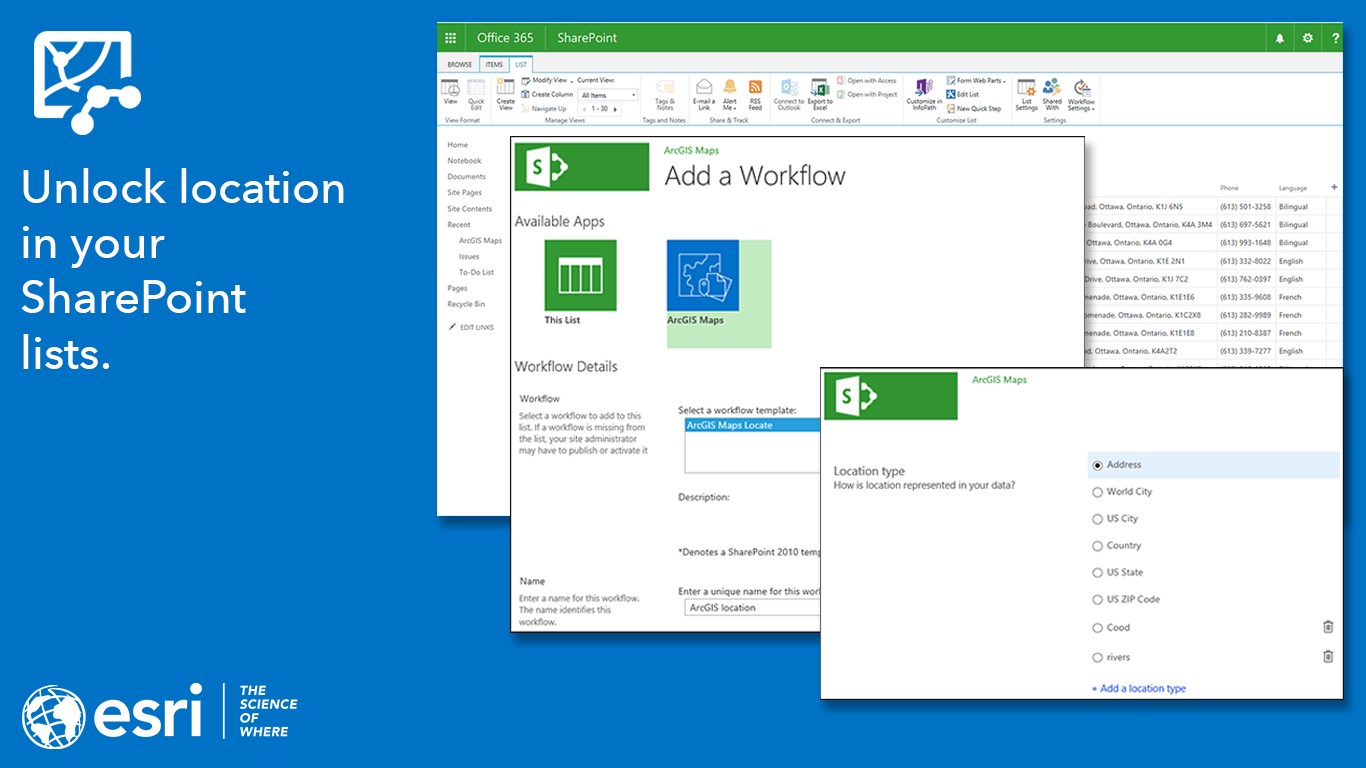Open the Current View All Items dropdown

[608, 95]
